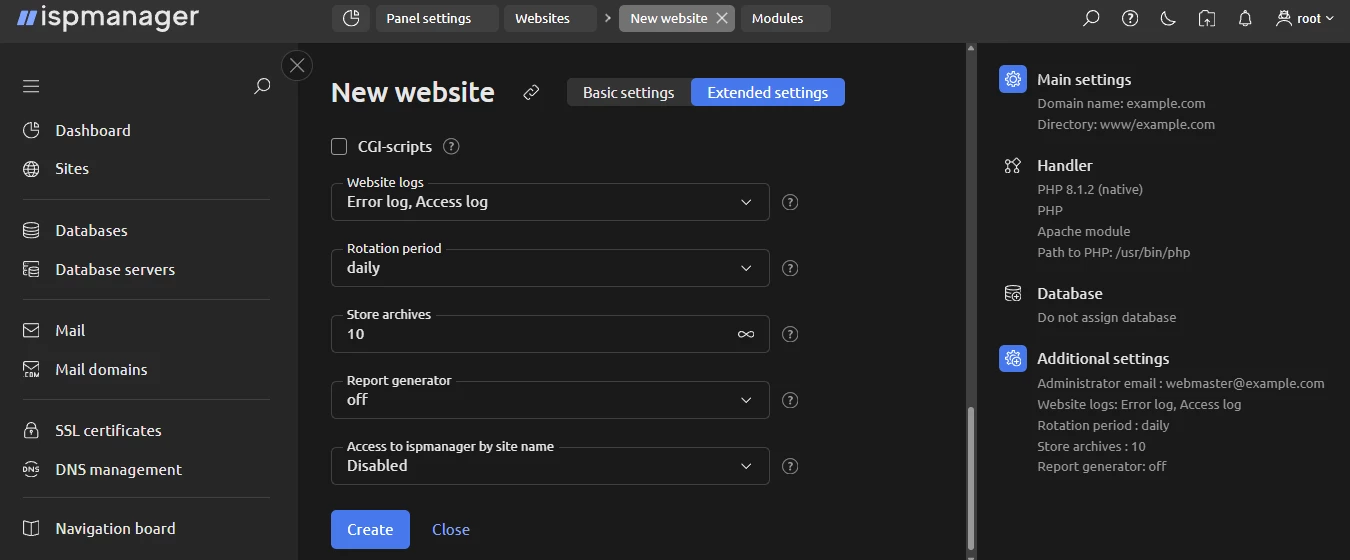Click the form's vertical scrollbar

970,478
